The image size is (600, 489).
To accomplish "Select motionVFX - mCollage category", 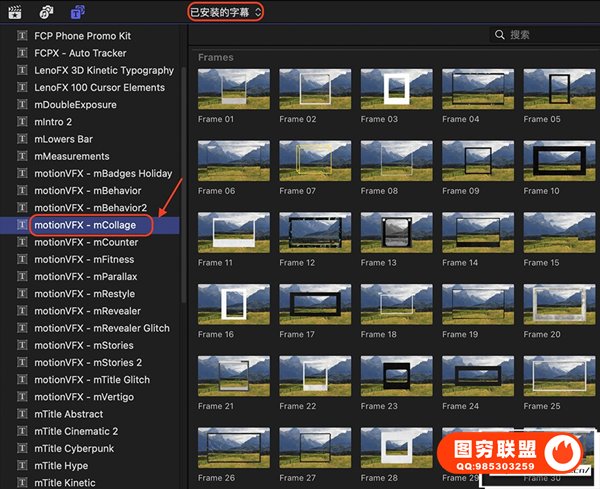I will click(85, 225).
